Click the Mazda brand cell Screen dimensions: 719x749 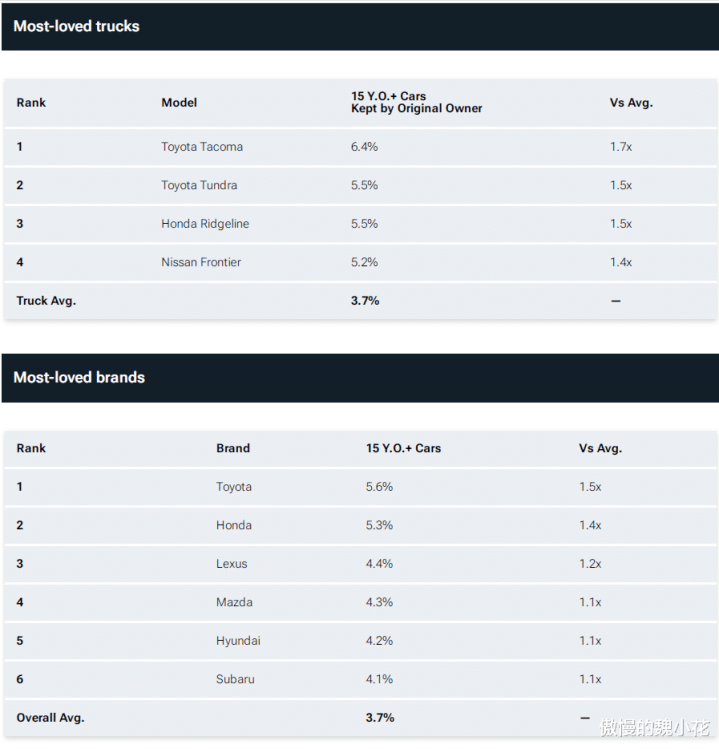pos(234,602)
